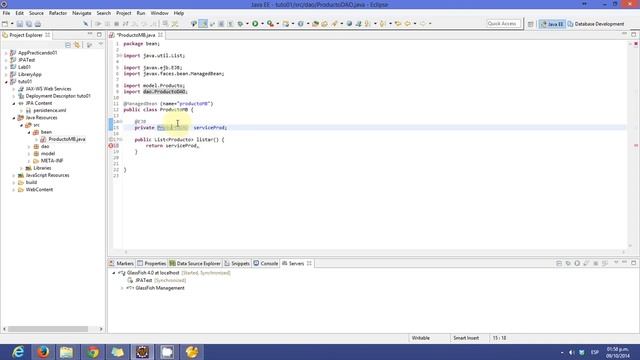Click the Open Perspective icon
Viewport: 640px width, 360px height.
point(530,24)
